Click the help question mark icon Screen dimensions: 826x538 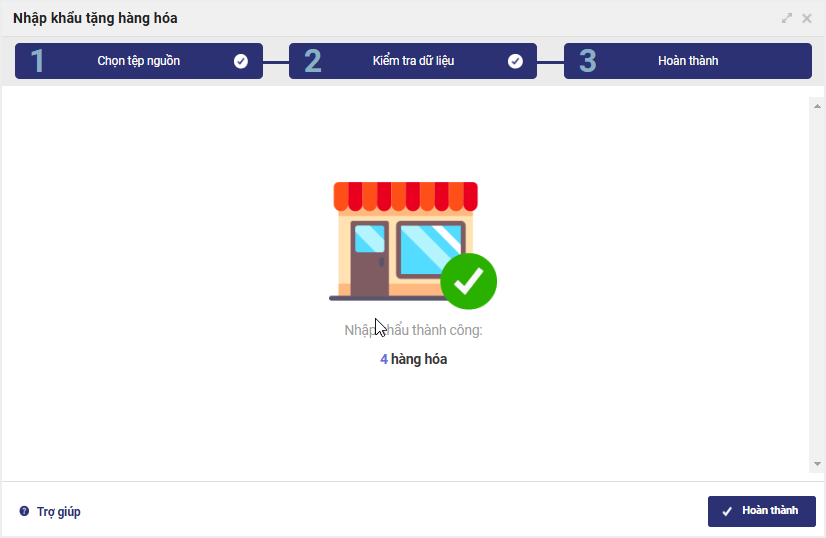point(24,511)
